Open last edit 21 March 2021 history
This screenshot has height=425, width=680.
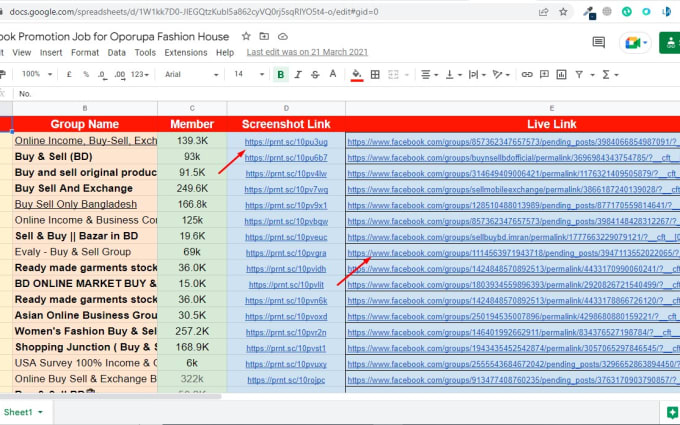(307, 52)
